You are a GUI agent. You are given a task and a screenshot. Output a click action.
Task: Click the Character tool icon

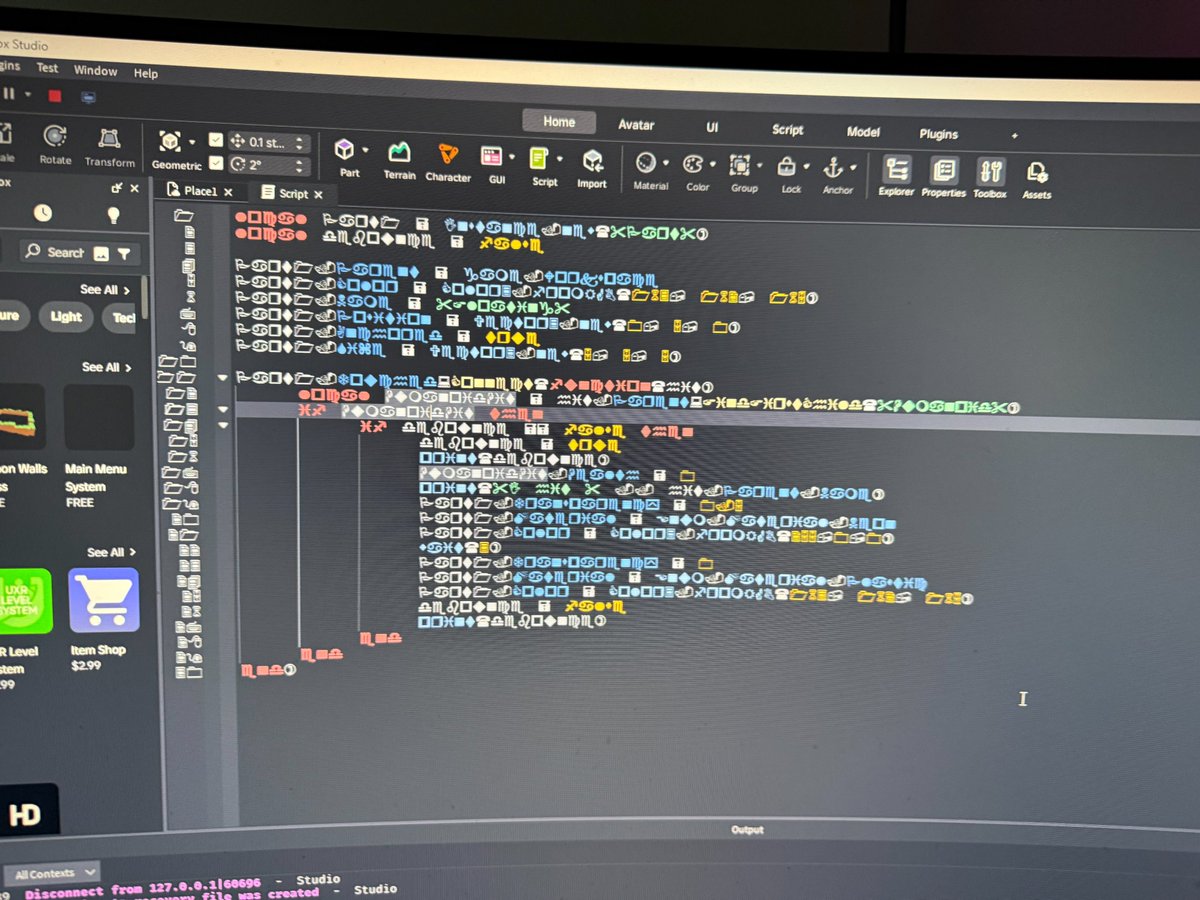pyautogui.click(x=447, y=155)
